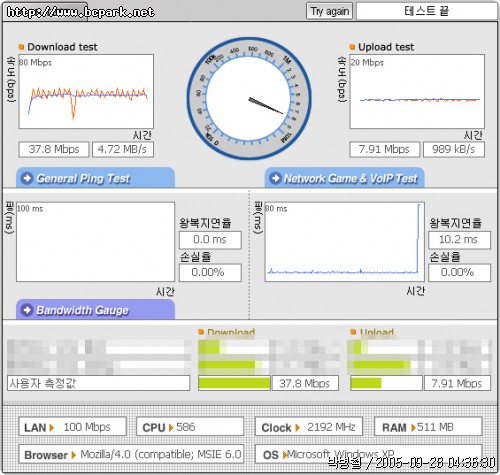500x475 pixels.
Task: Click the green download progress bar at 37.8 Mbps
Action: [x=234, y=383]
